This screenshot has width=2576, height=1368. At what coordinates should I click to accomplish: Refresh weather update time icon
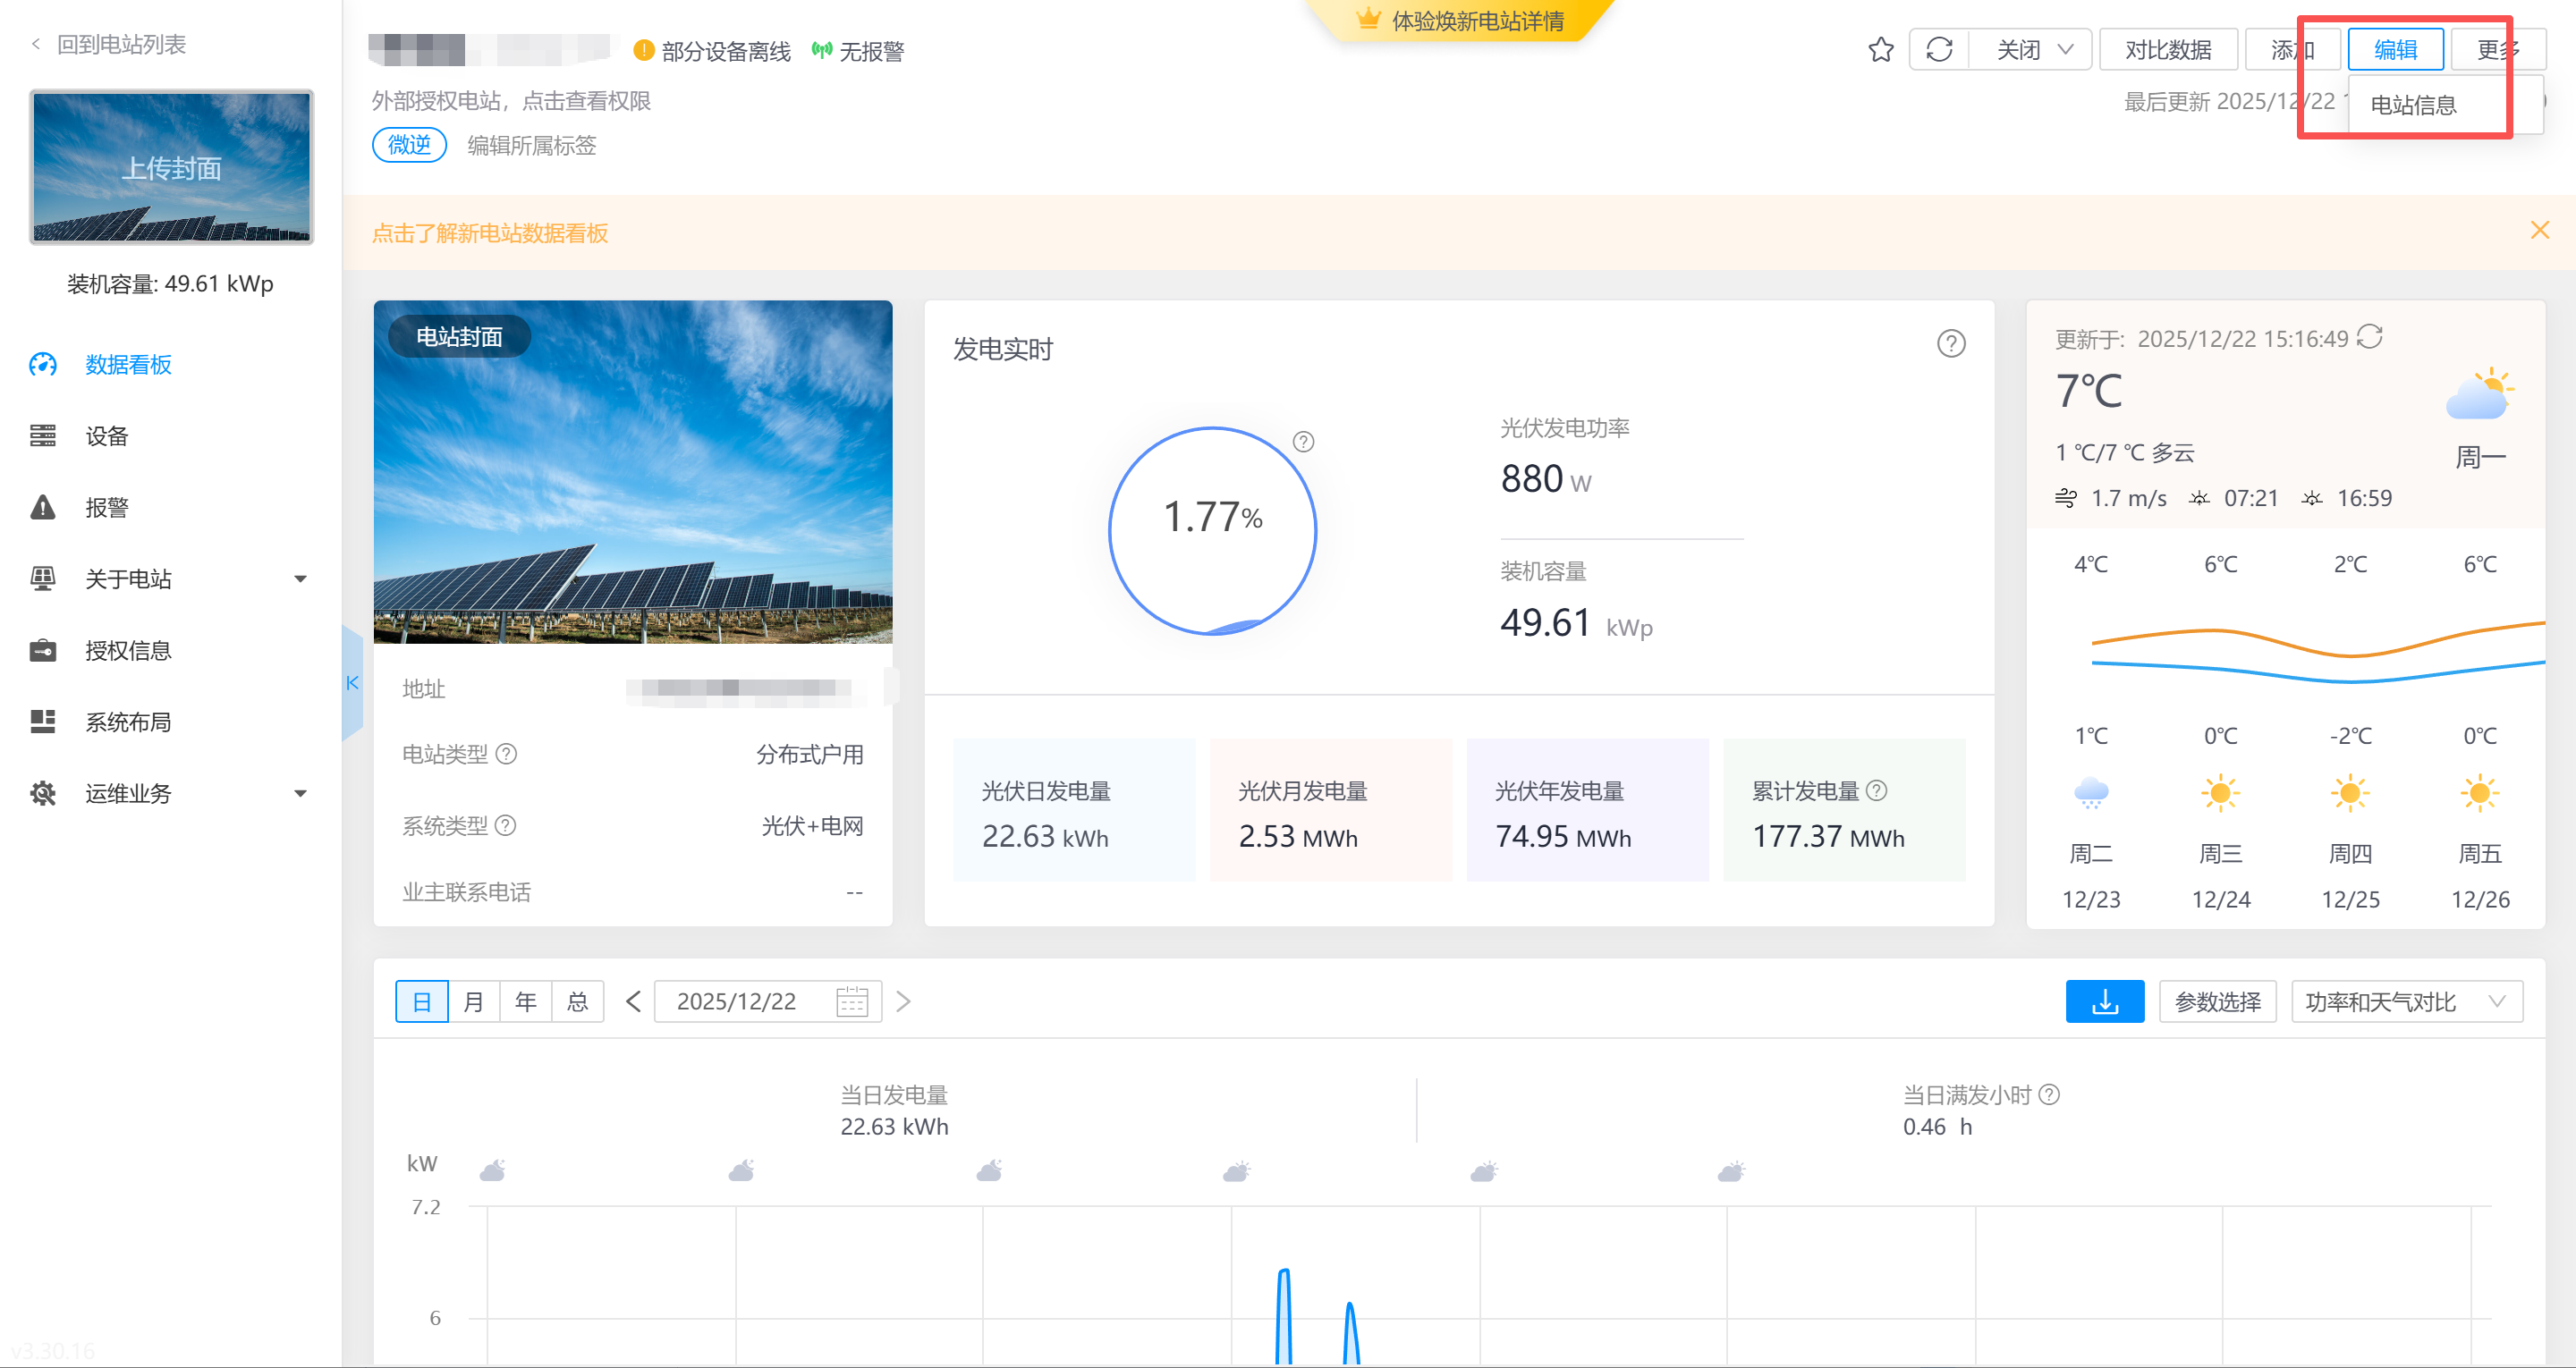(2370, 337)
